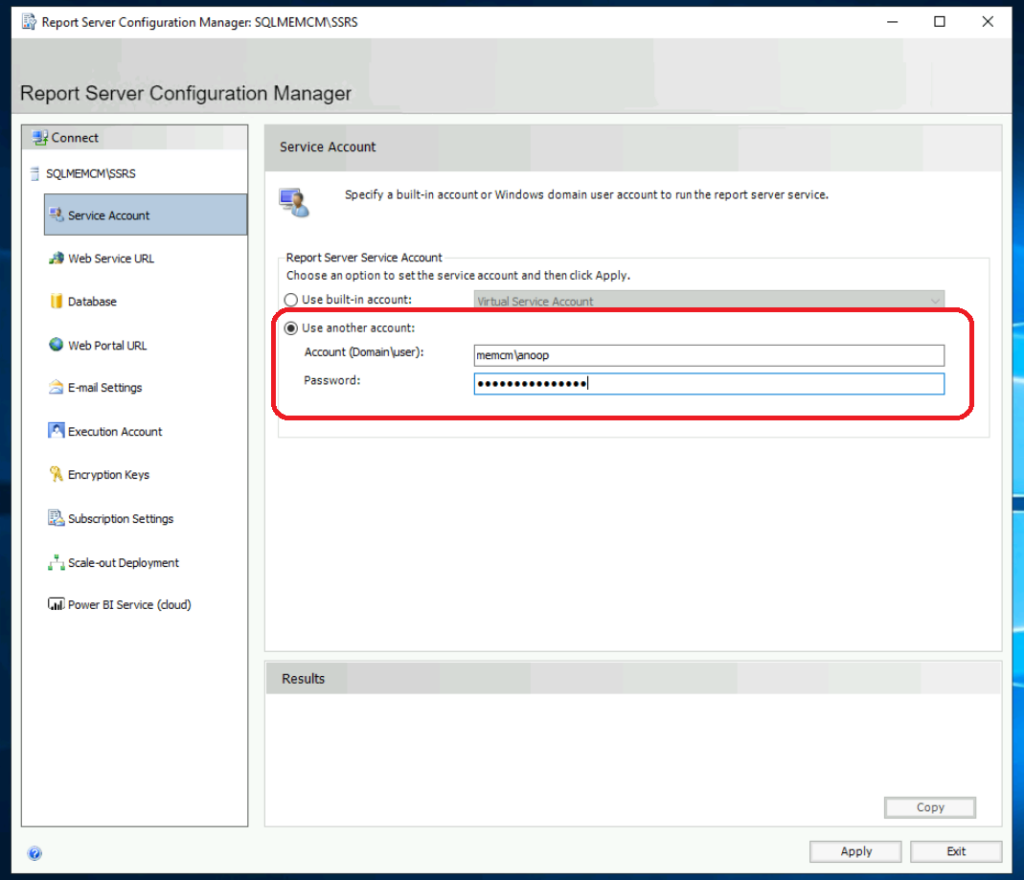Click the Web Service URL icon
The image size is (1024, 880).
click(x=56, y=259)
